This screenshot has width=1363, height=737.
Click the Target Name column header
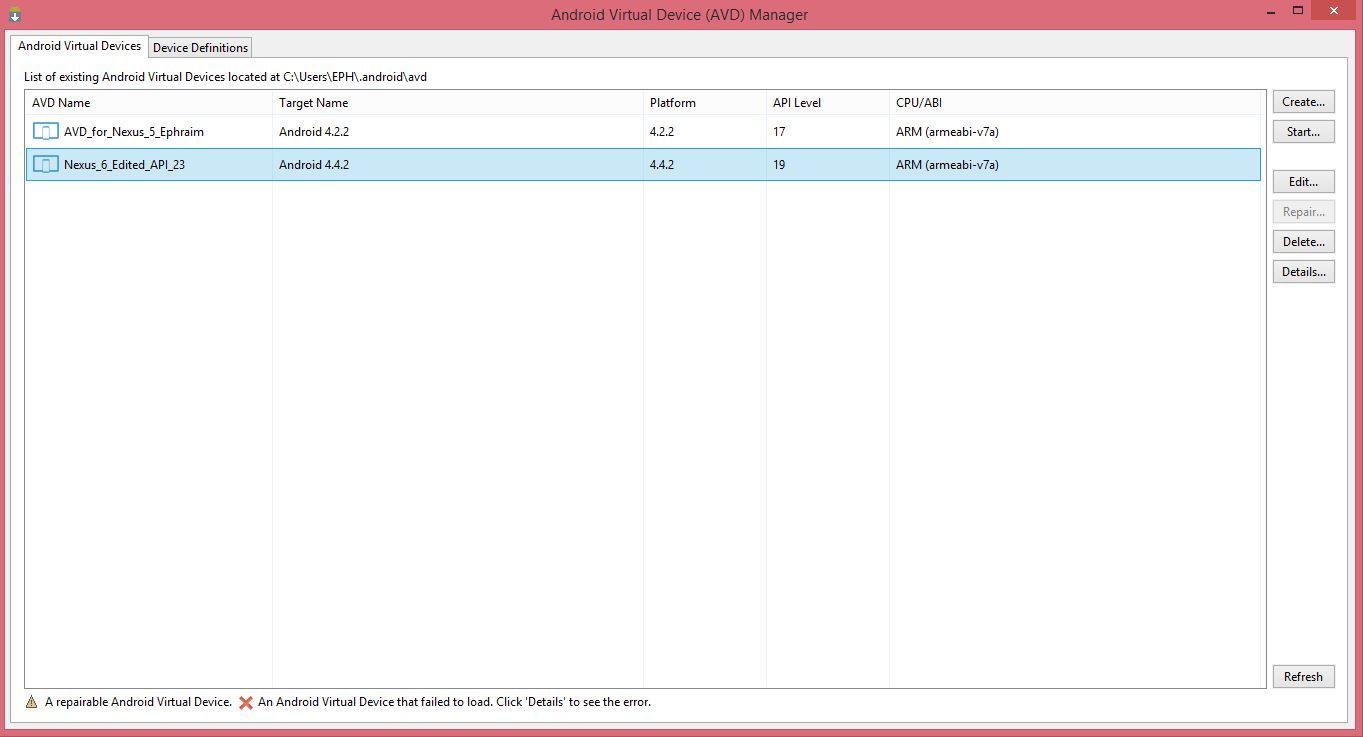315,102
